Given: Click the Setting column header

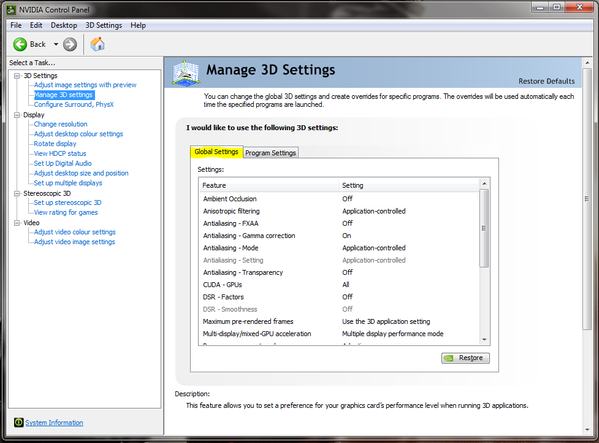Looking at the screenshot, I should pos(409,185).
